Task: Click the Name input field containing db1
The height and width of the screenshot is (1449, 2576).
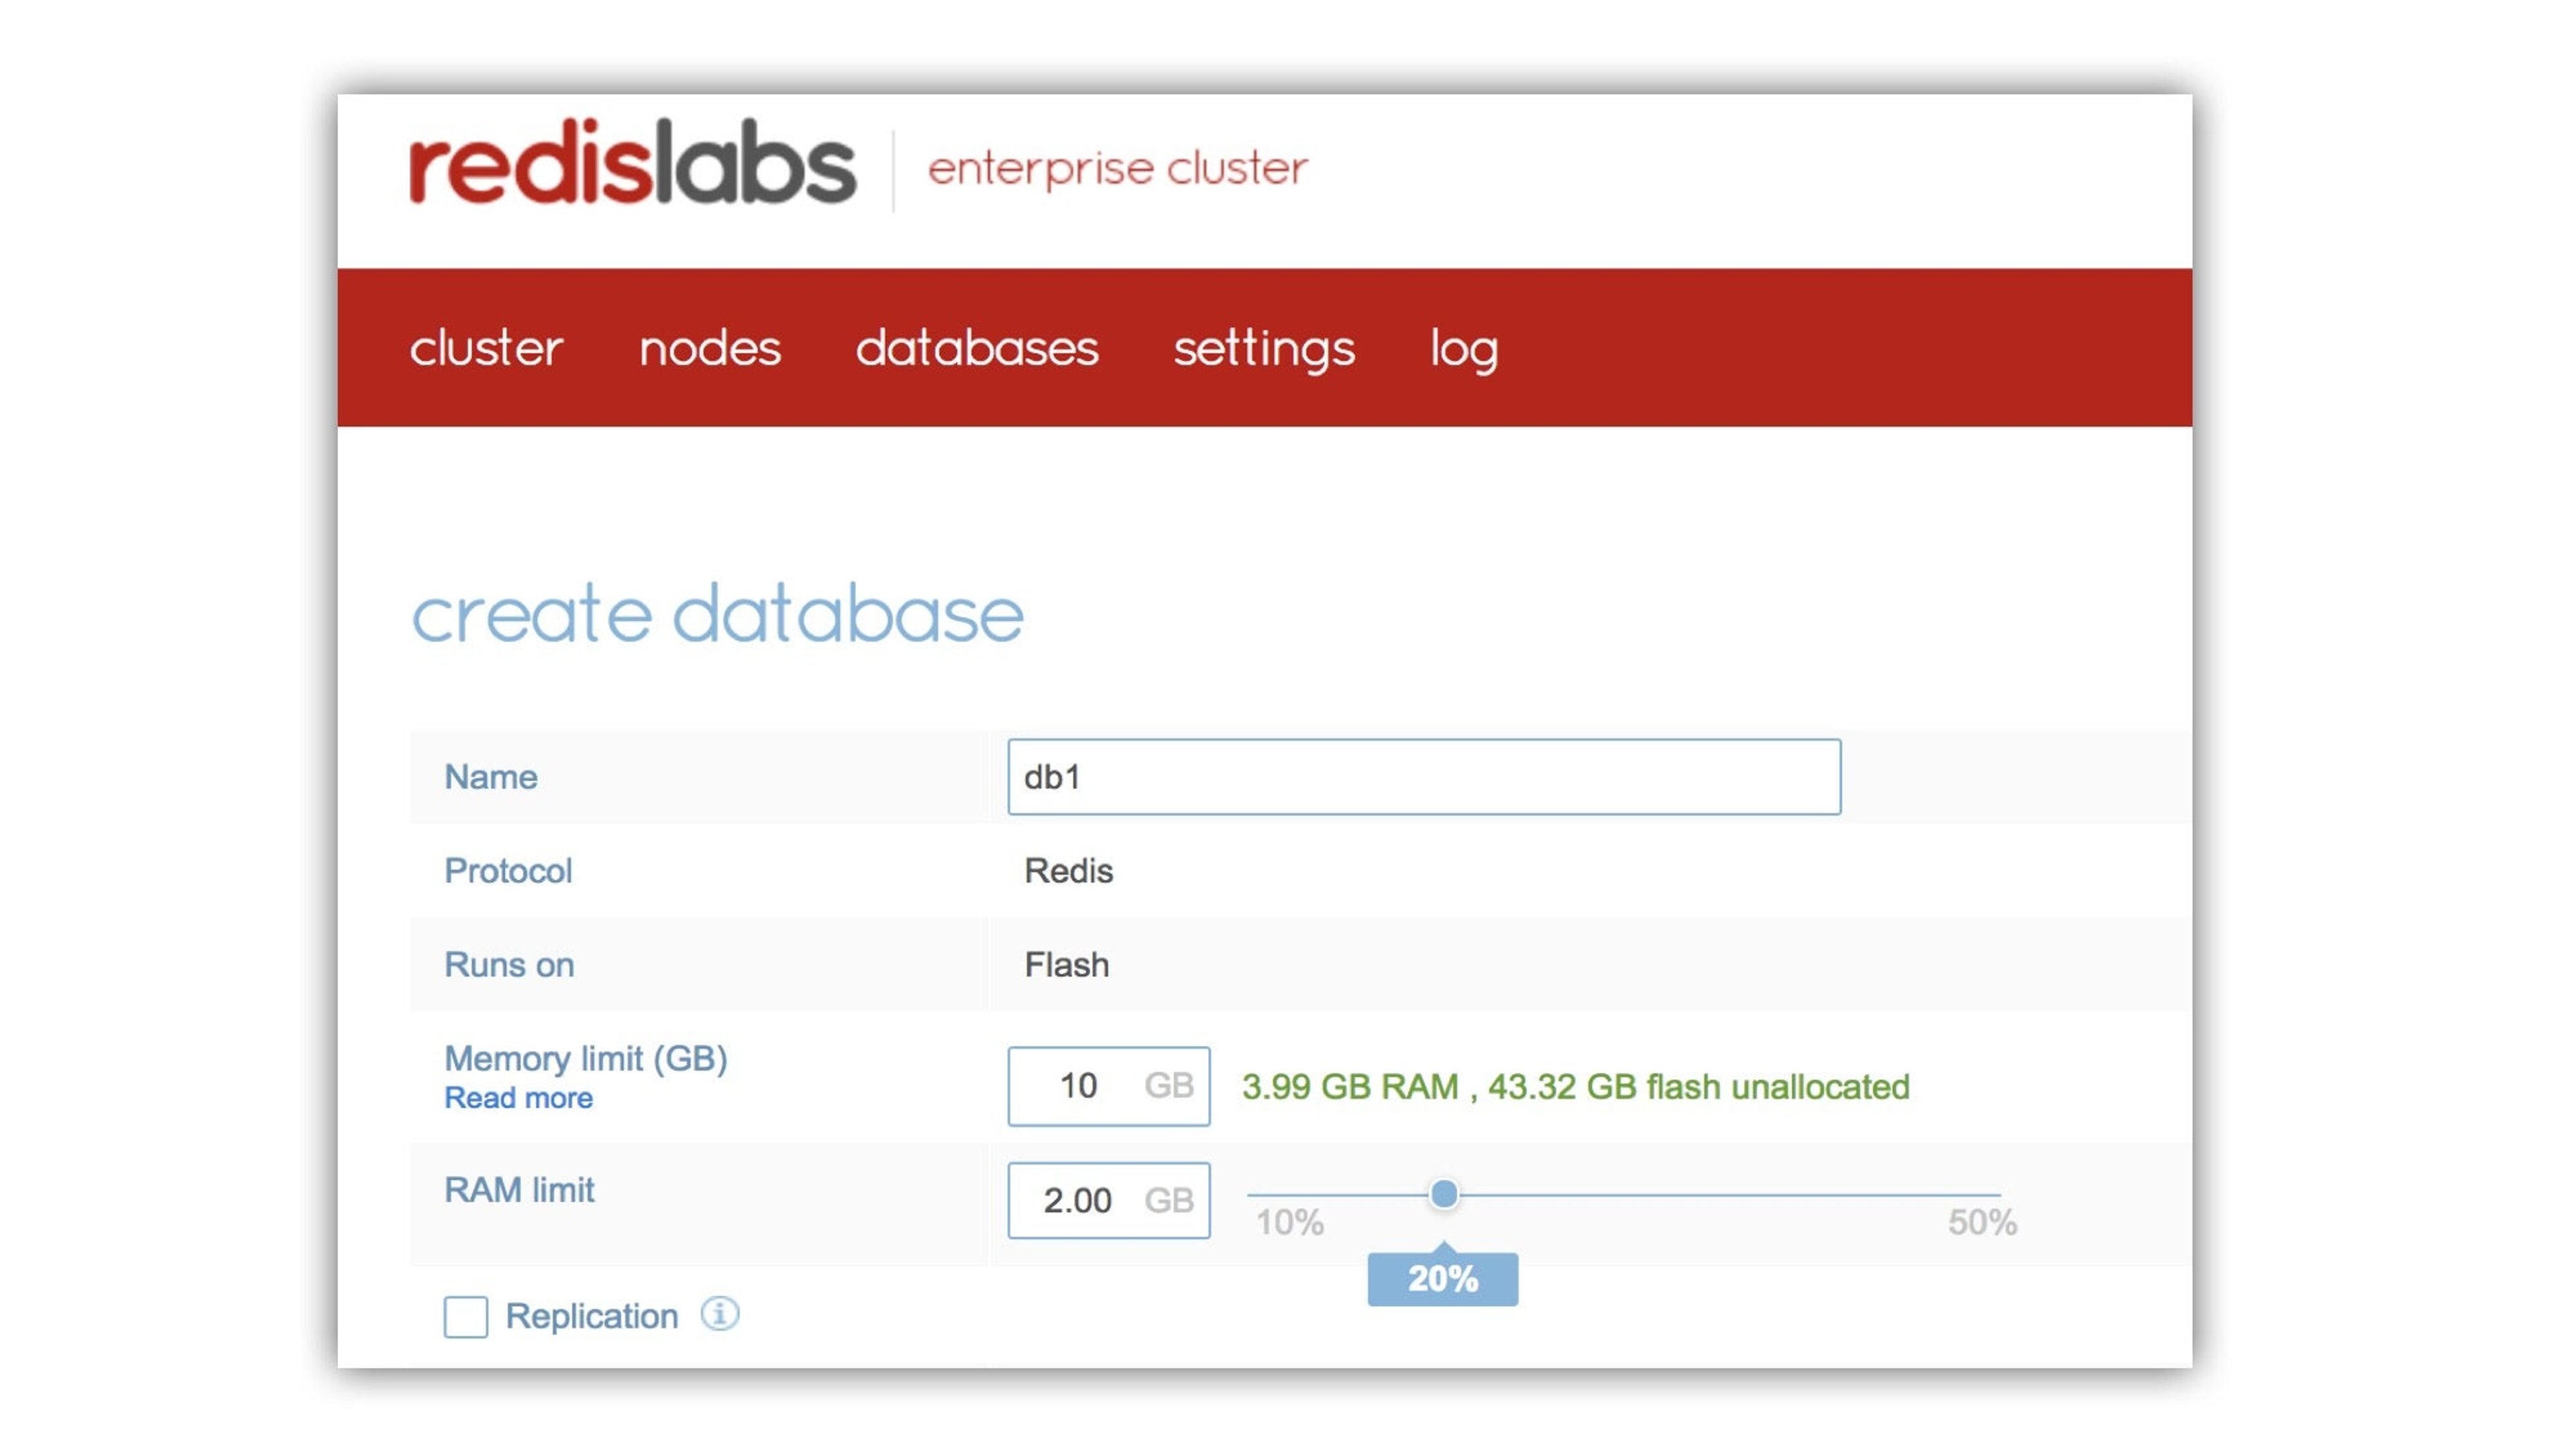Action: 1423,777
